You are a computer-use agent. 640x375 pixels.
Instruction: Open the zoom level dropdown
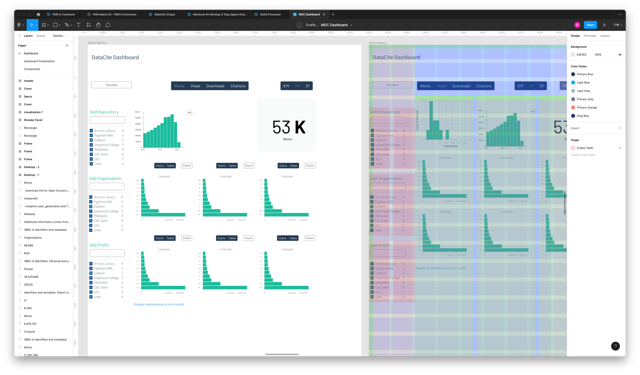pyautogui.click(x=618, y=25)
